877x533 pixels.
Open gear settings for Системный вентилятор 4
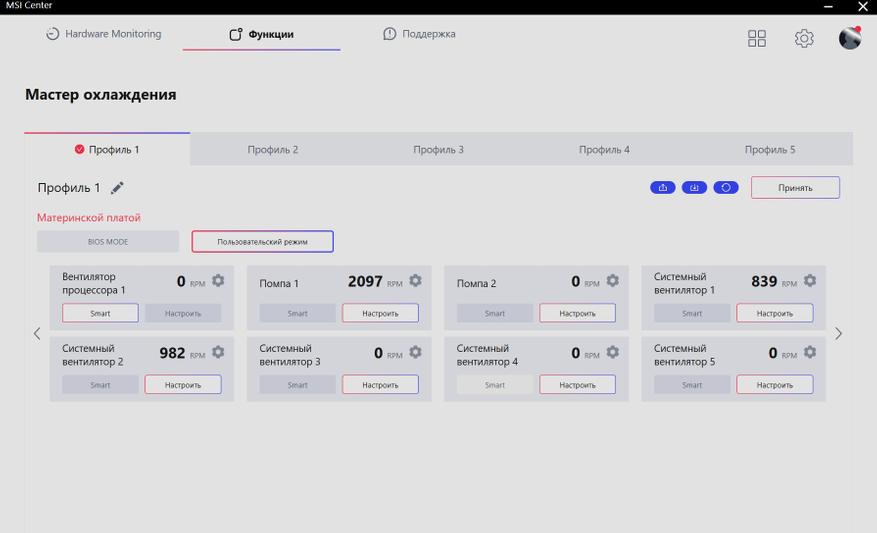[612, 352]
